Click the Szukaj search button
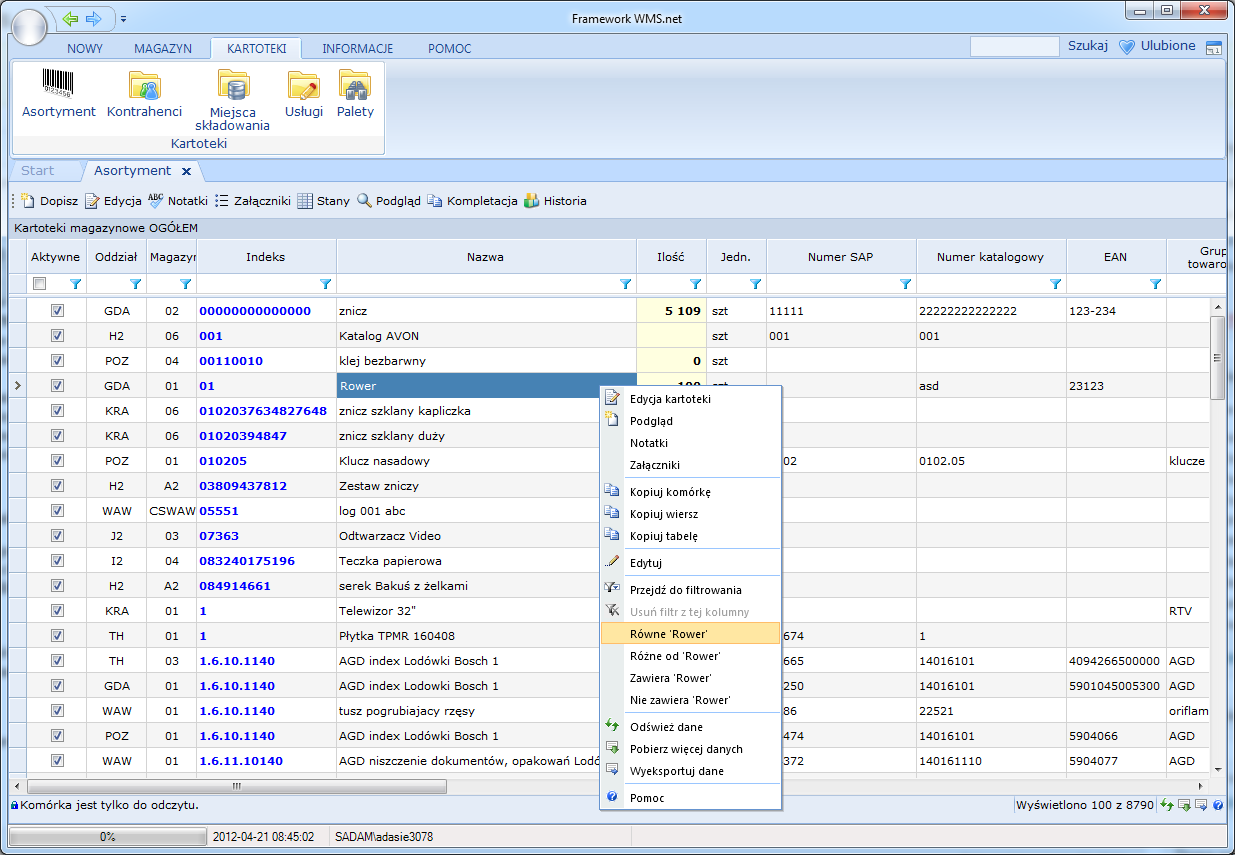 click(1087, 46)
